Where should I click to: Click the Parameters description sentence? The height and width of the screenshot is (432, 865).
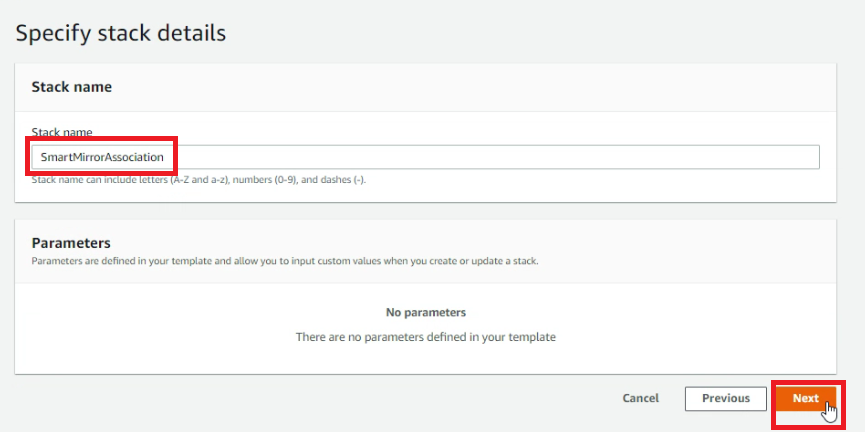285,261
